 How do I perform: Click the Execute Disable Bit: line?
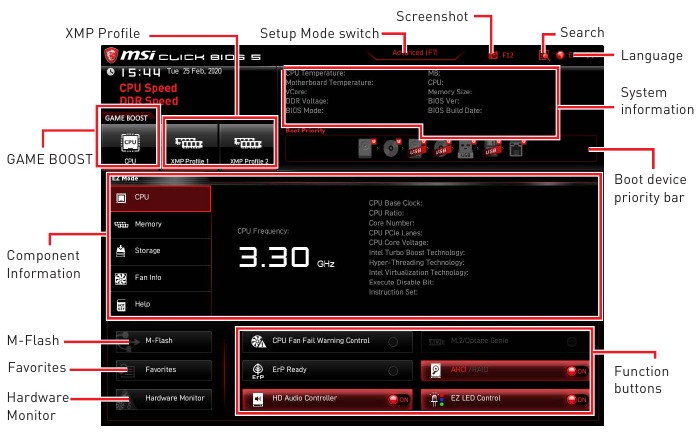click(x=401, y=282)
